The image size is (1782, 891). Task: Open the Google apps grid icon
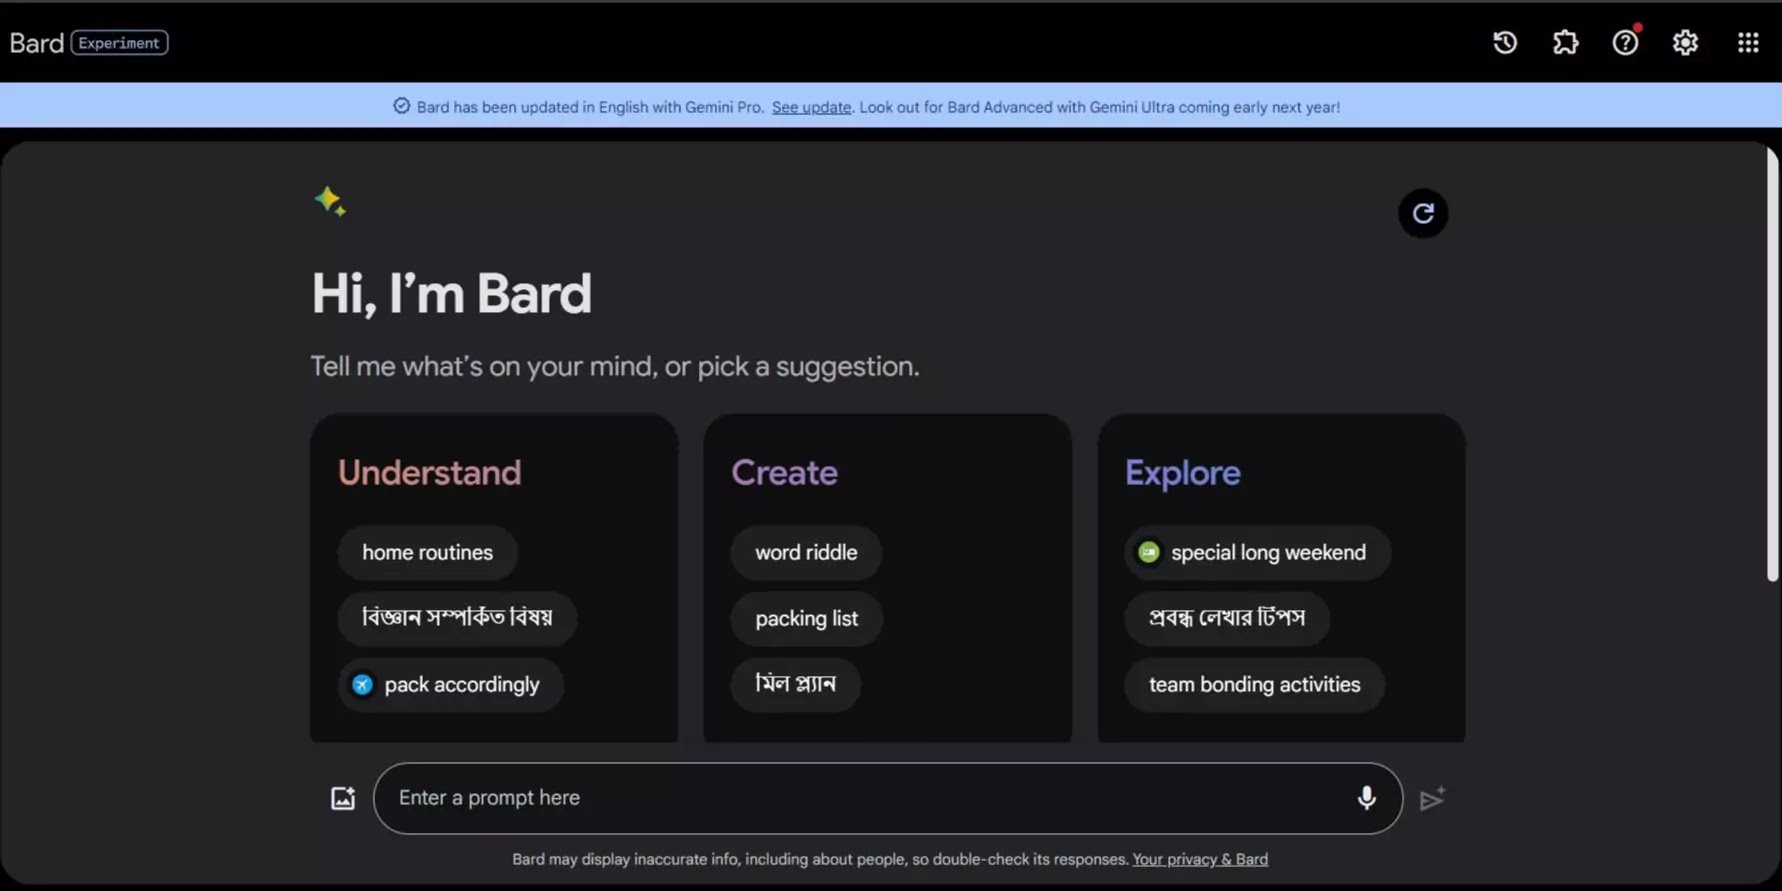1747,42
